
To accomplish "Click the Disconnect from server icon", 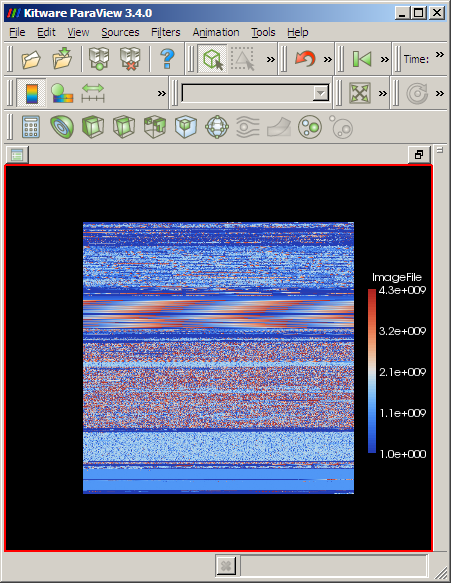I will pyautogui.click(x=130, y=59).
